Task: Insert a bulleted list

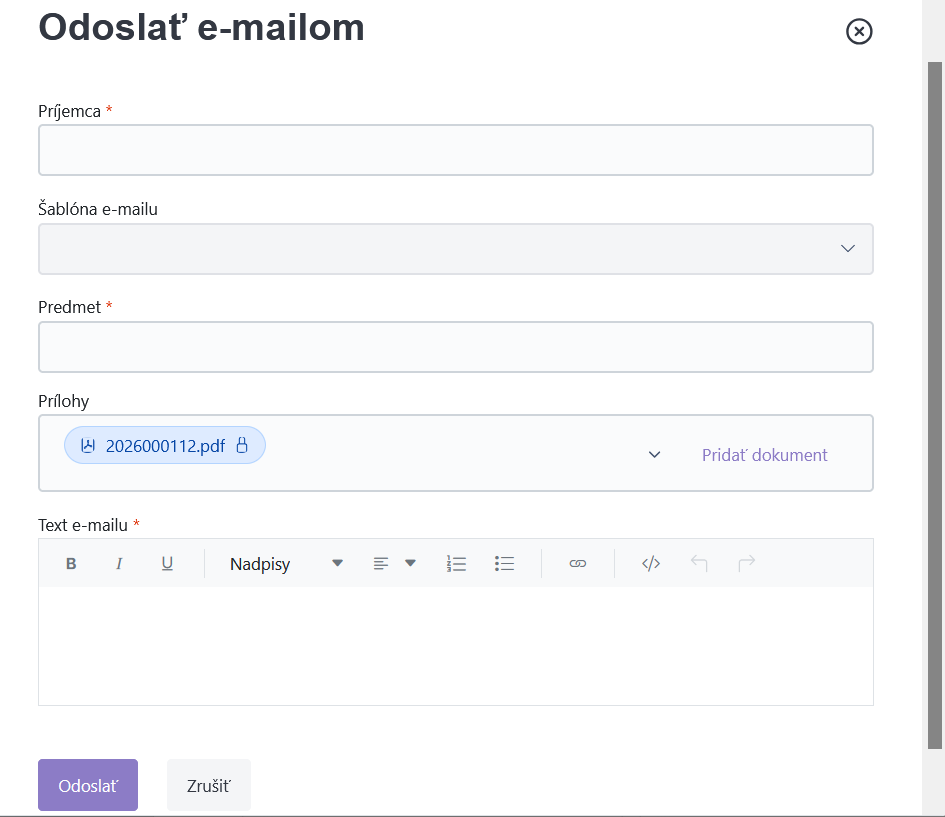Action: [x=504, y=563]
